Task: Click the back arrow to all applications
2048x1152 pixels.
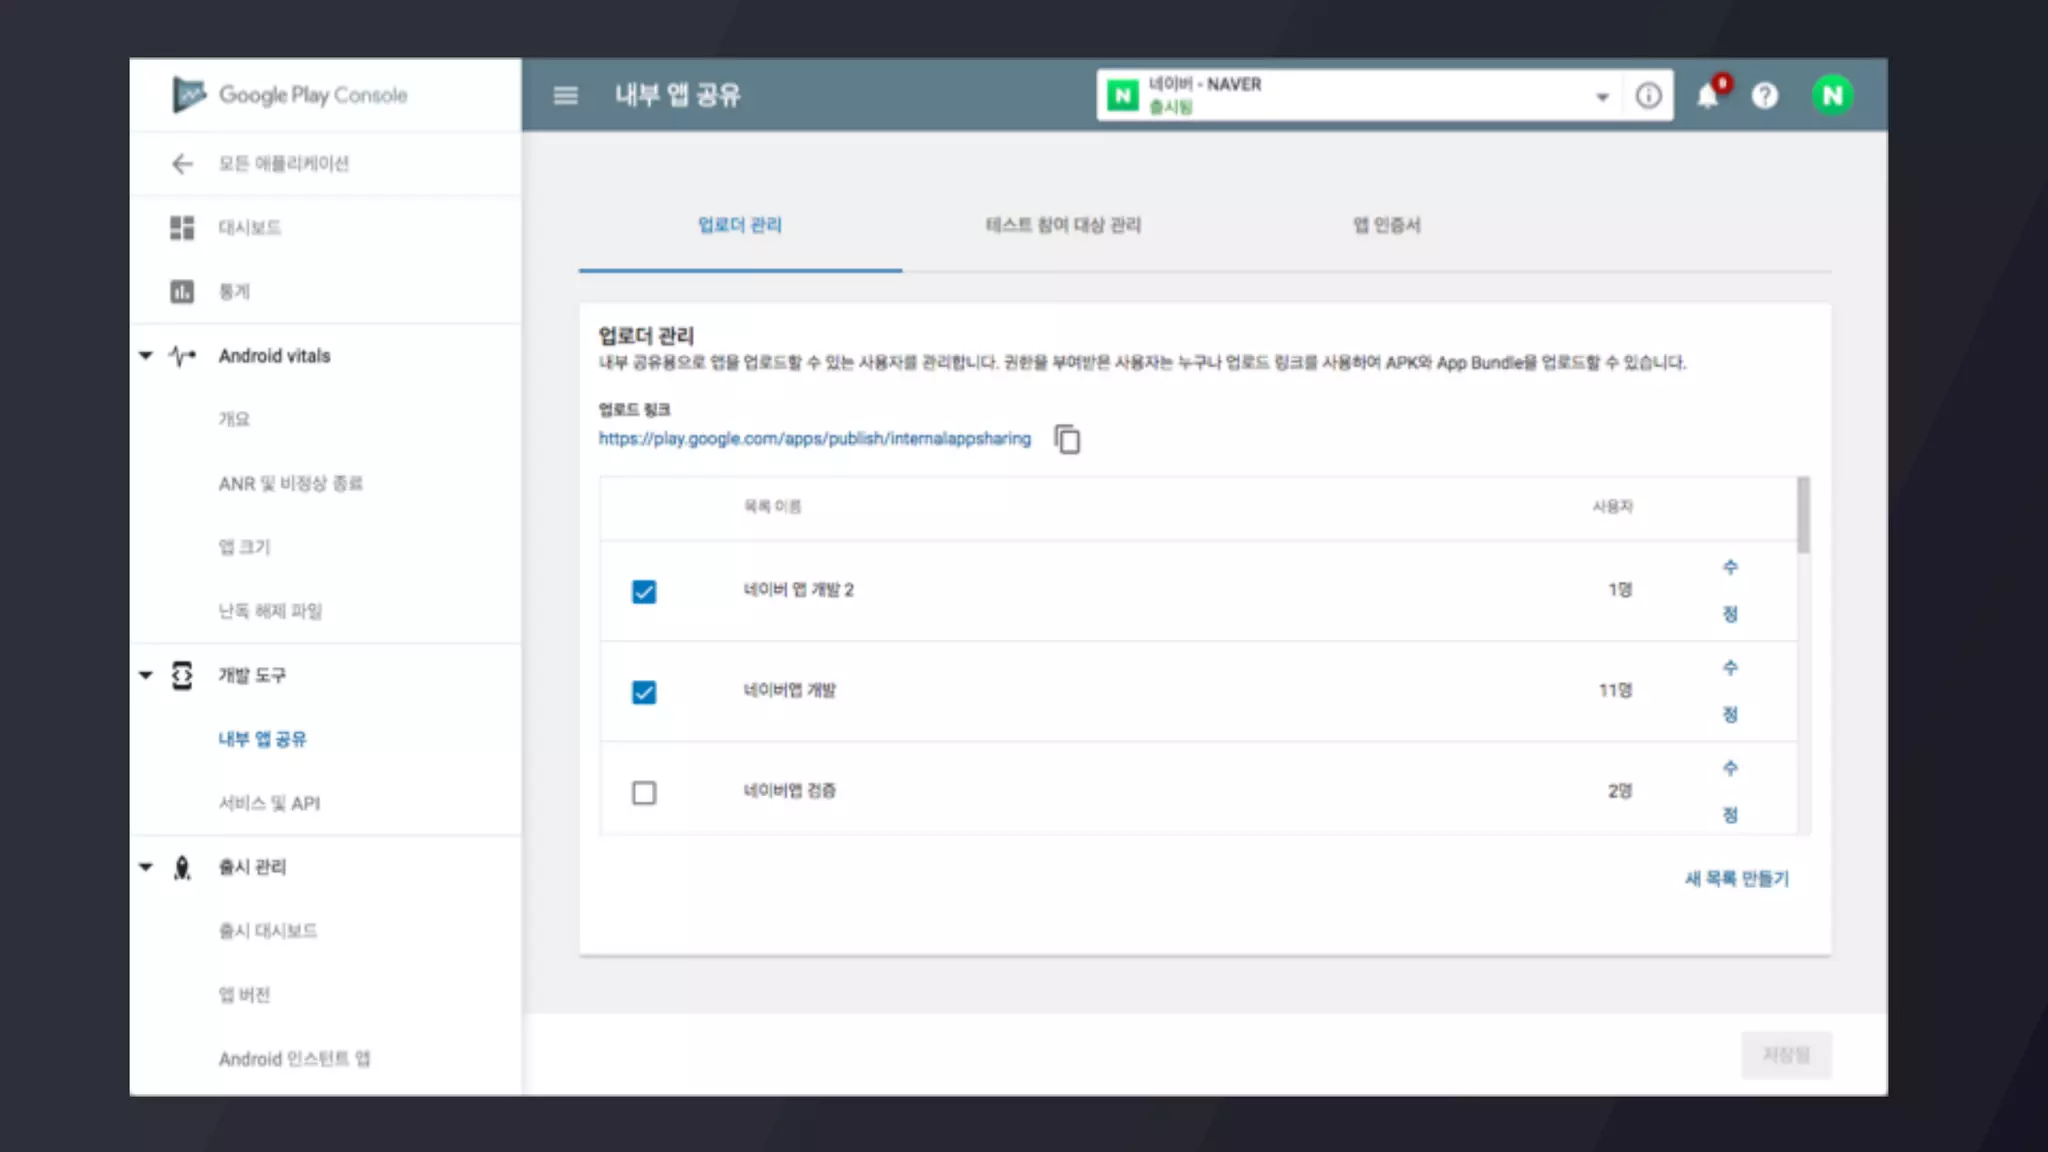Action: (182, 164)
